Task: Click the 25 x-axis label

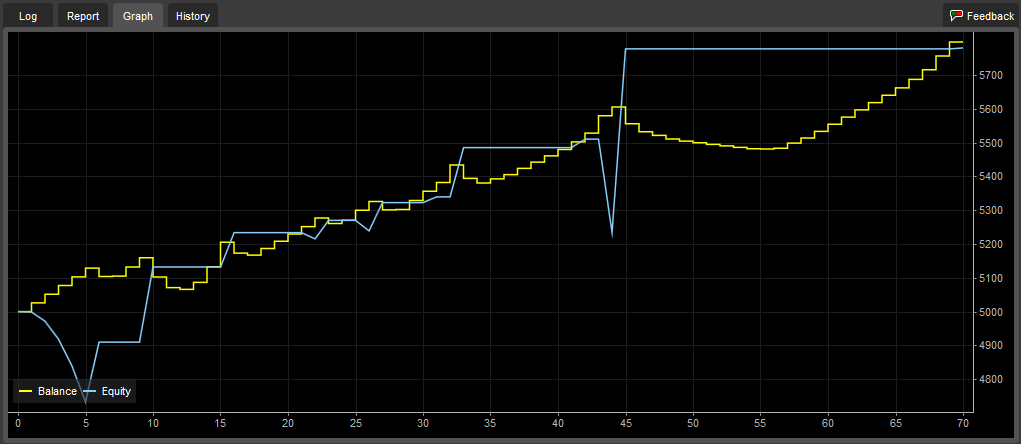Action: (356, 423)
